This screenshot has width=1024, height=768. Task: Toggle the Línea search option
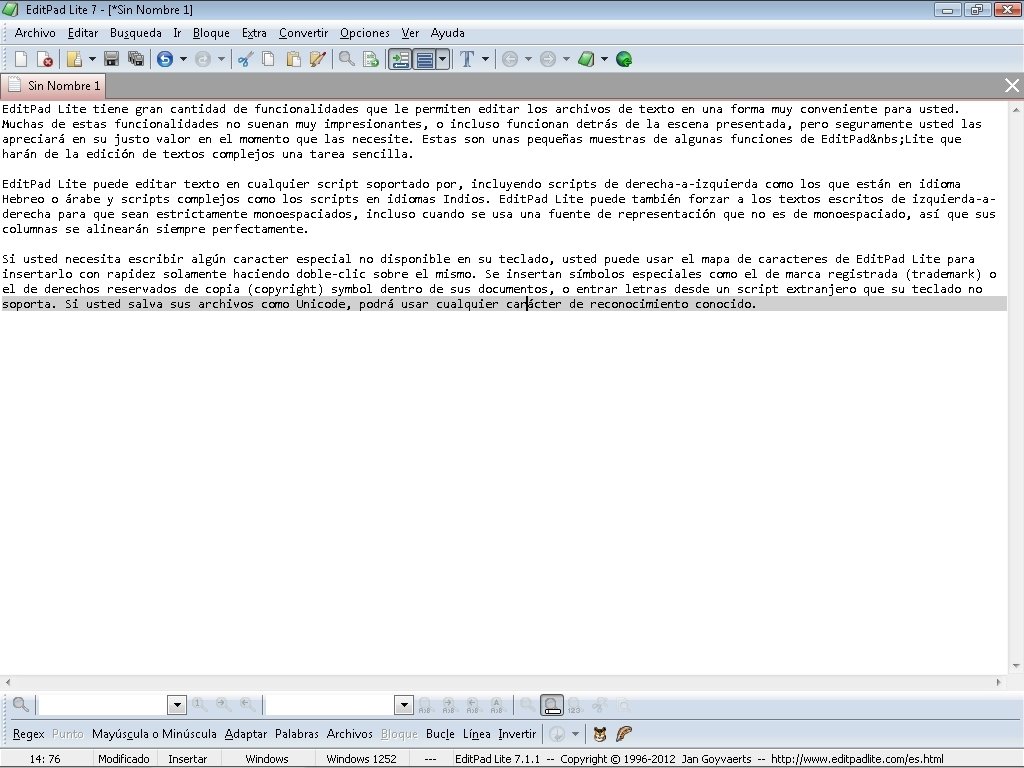coord(477,734)
